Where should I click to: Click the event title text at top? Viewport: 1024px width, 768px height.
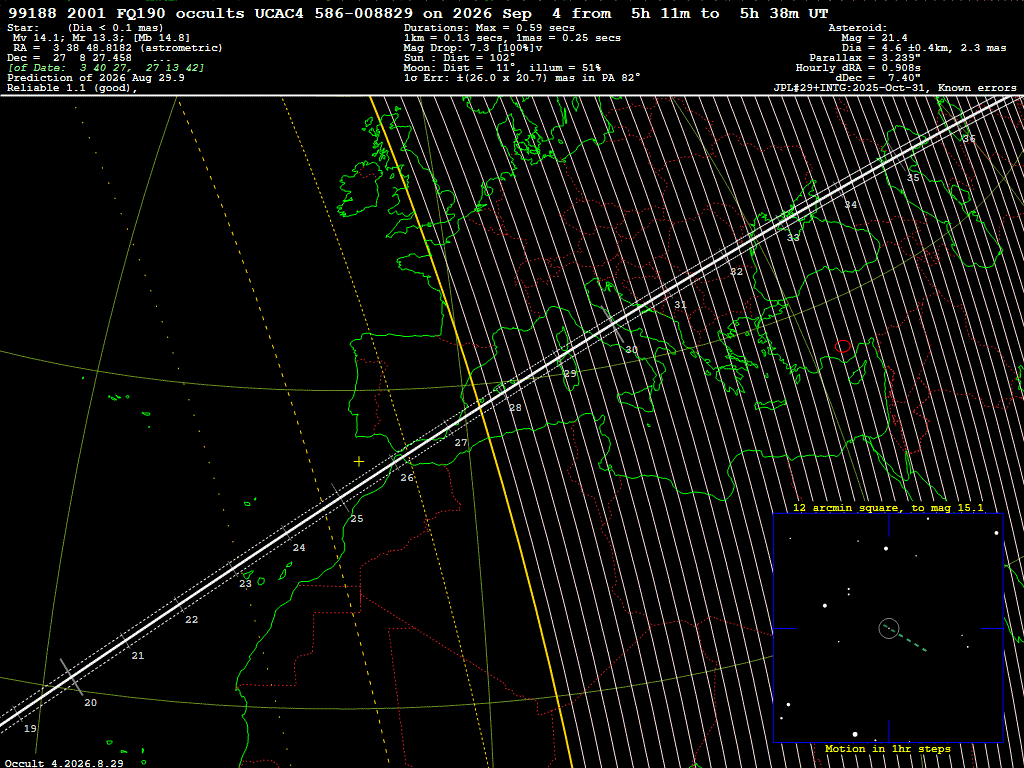(x=418, y=13)
